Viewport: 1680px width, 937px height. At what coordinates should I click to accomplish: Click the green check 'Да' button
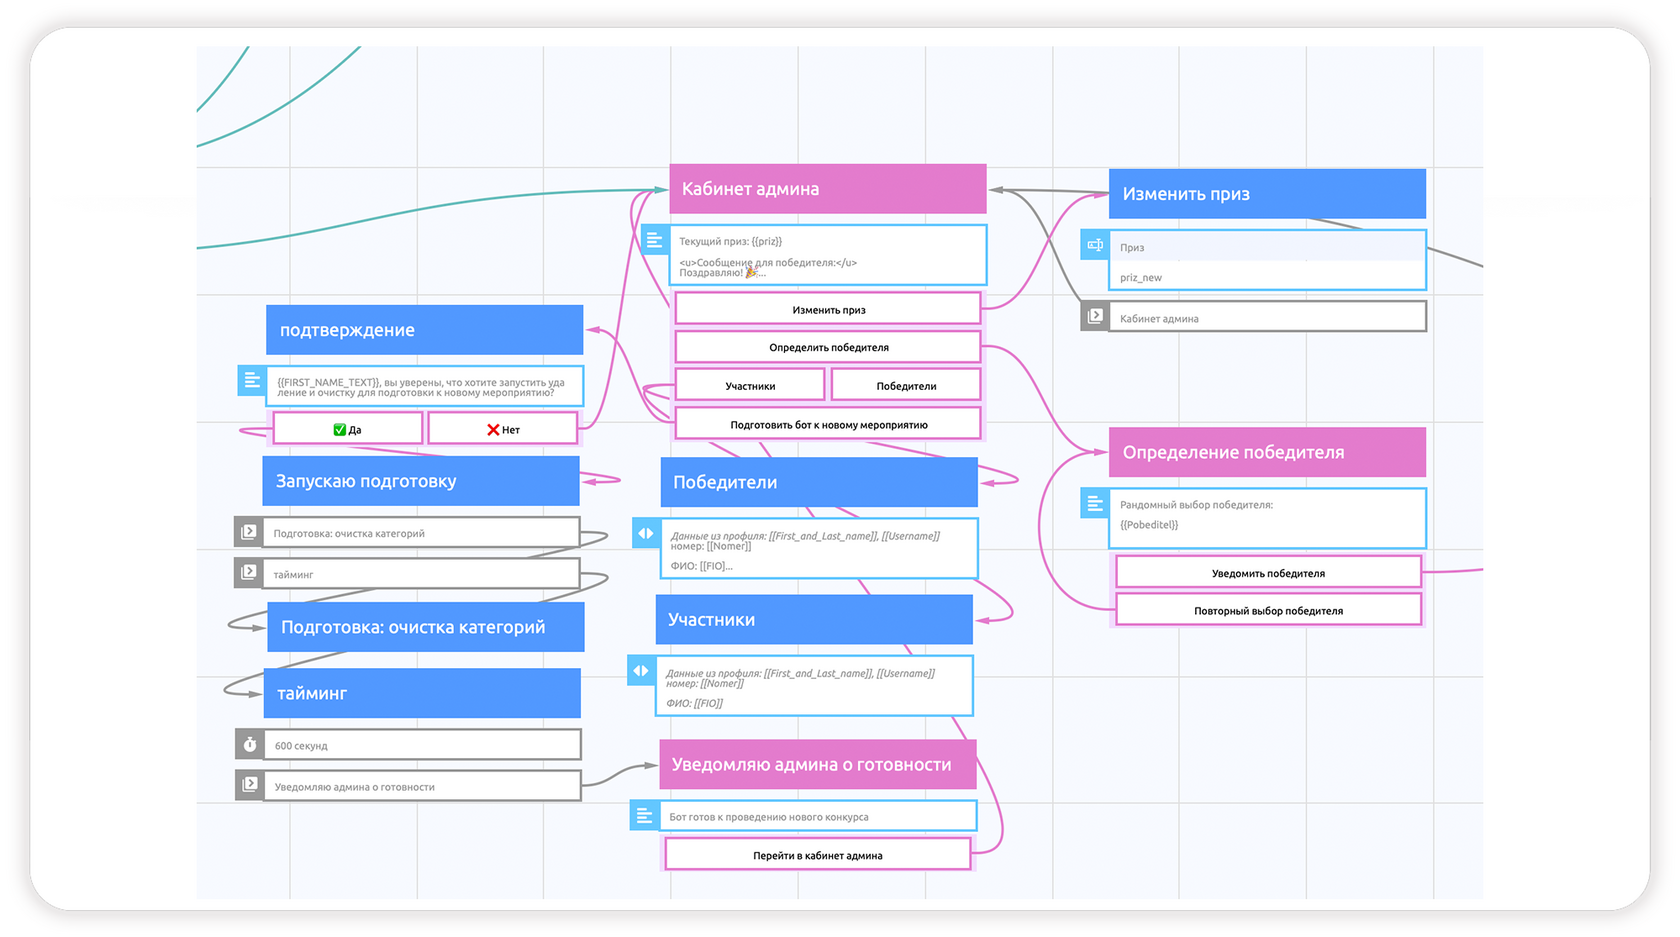[348, 429]
